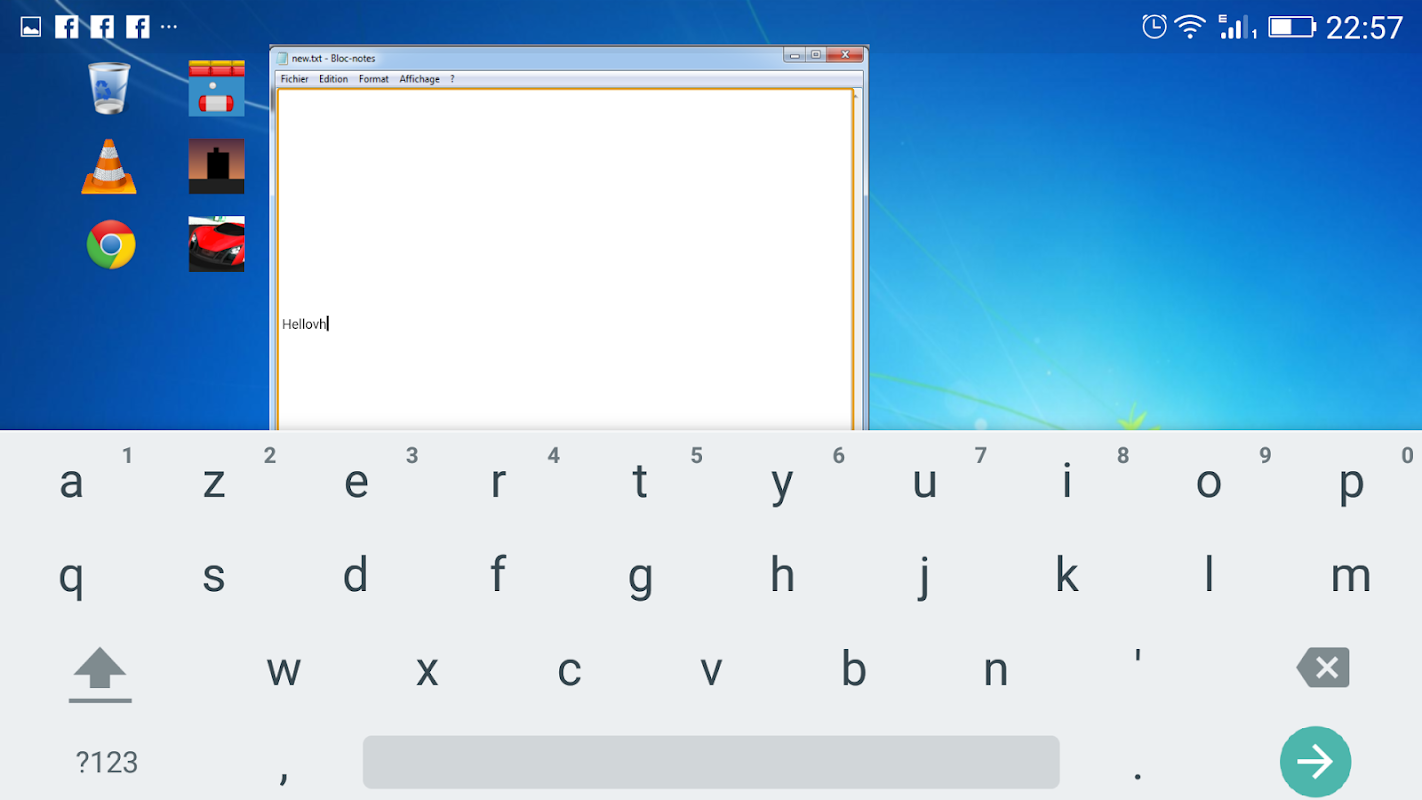Tap the letter l key

point(1209,576)
